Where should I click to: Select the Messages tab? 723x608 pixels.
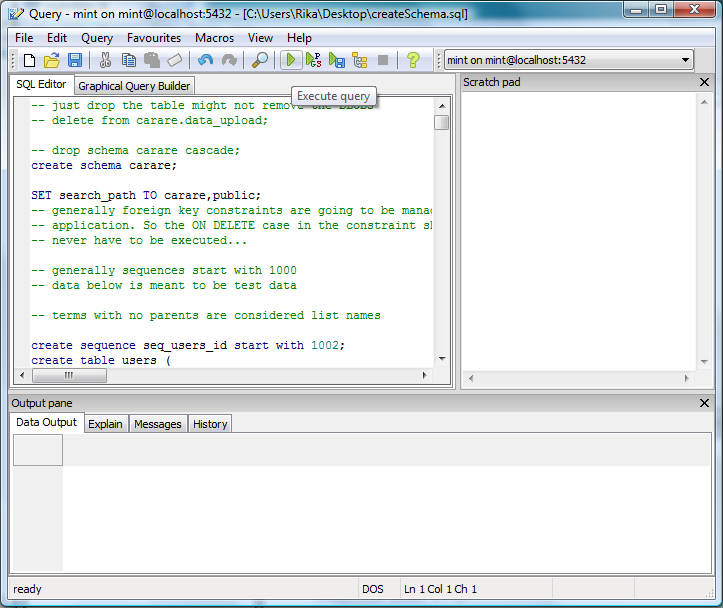[x=158, y=424]
